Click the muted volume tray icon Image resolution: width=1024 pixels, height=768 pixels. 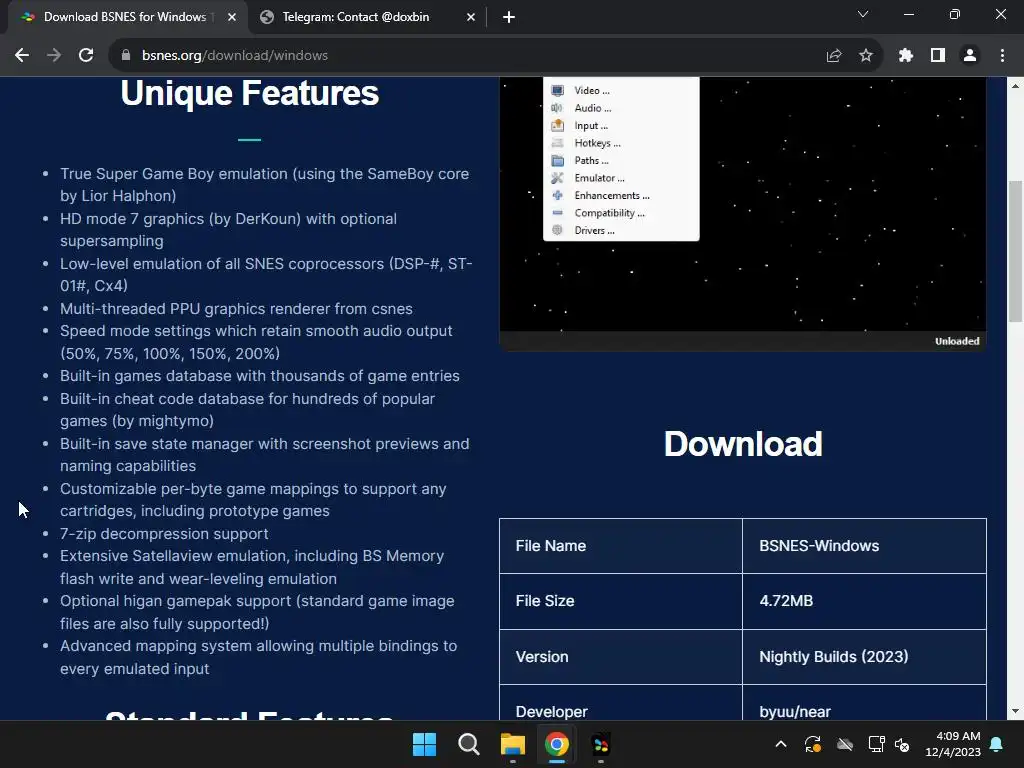tap(902, 744)
